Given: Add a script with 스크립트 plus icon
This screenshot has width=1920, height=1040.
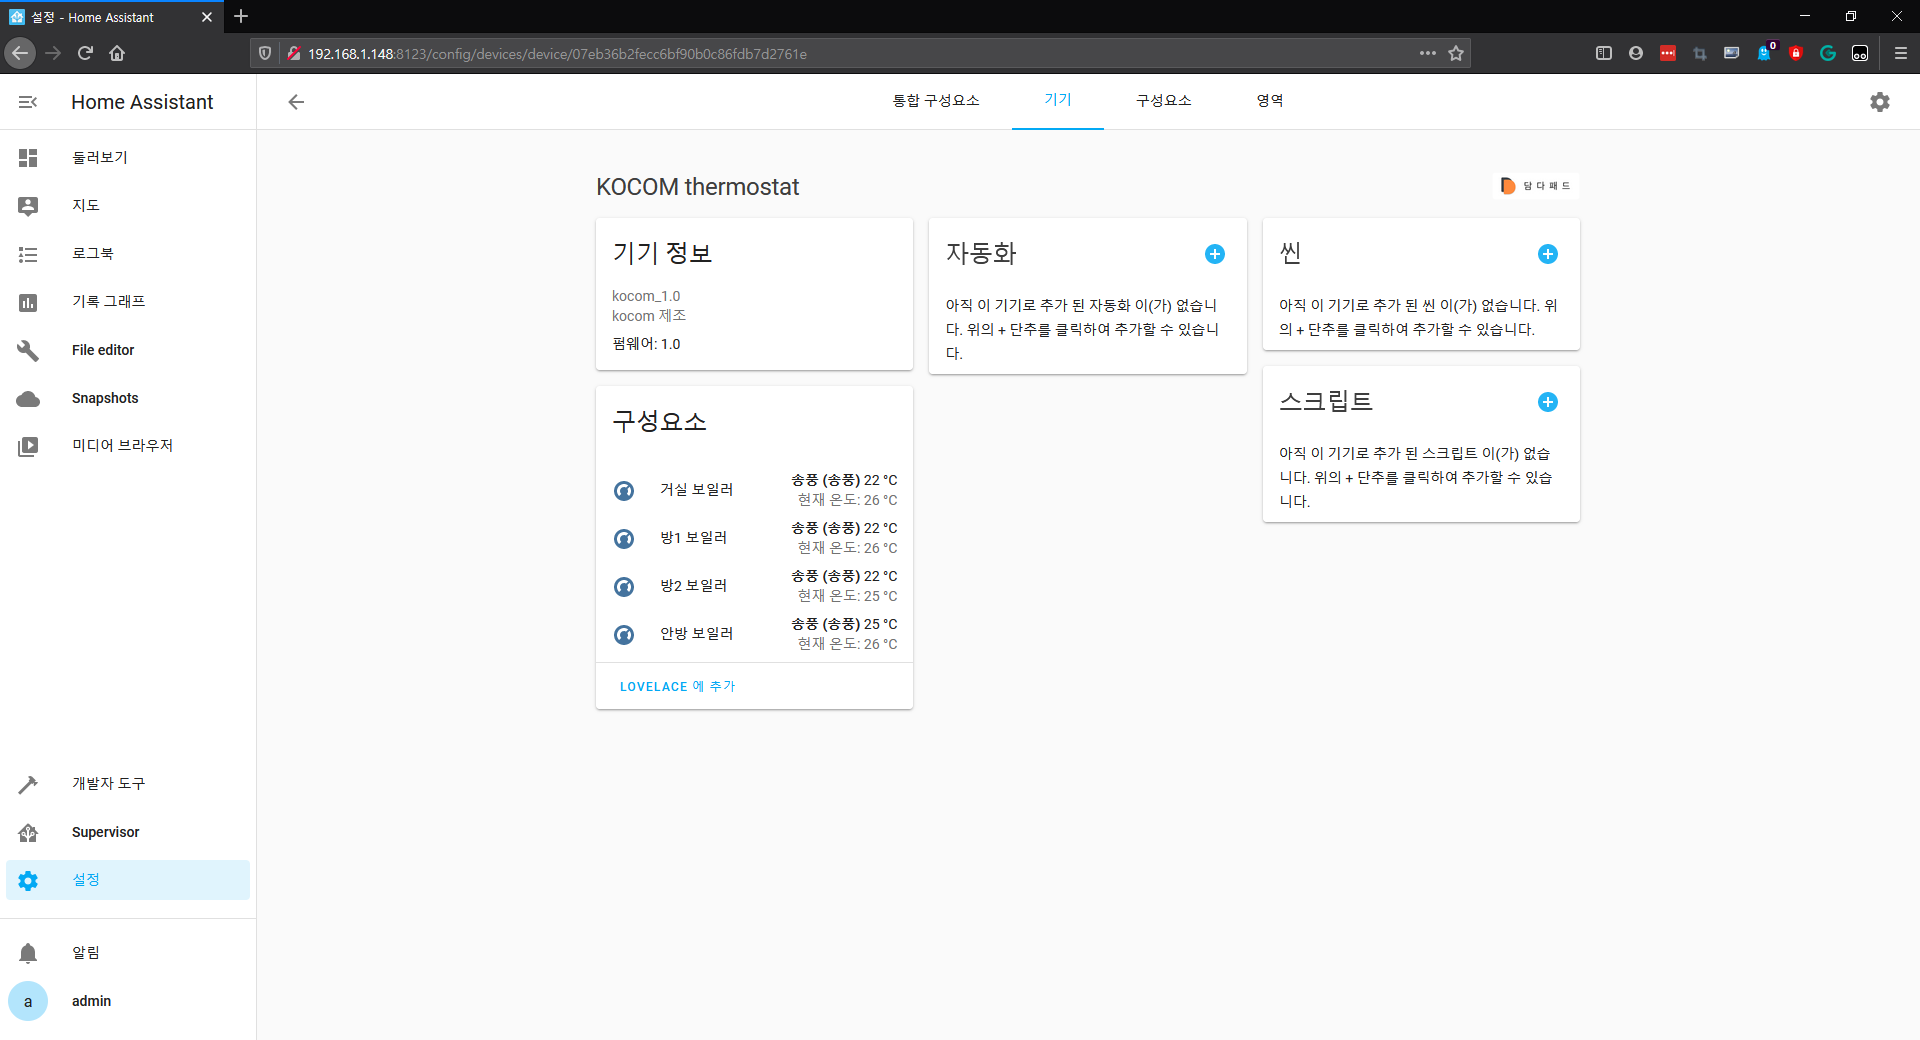Looking at the screenshot, I should click(1548, 402).
